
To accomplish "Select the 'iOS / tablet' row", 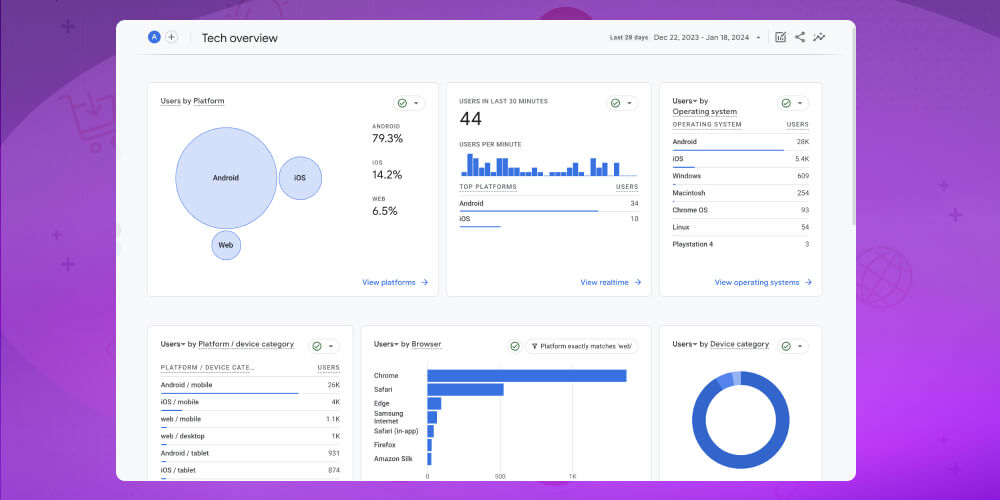I will (x=250, y=471).
